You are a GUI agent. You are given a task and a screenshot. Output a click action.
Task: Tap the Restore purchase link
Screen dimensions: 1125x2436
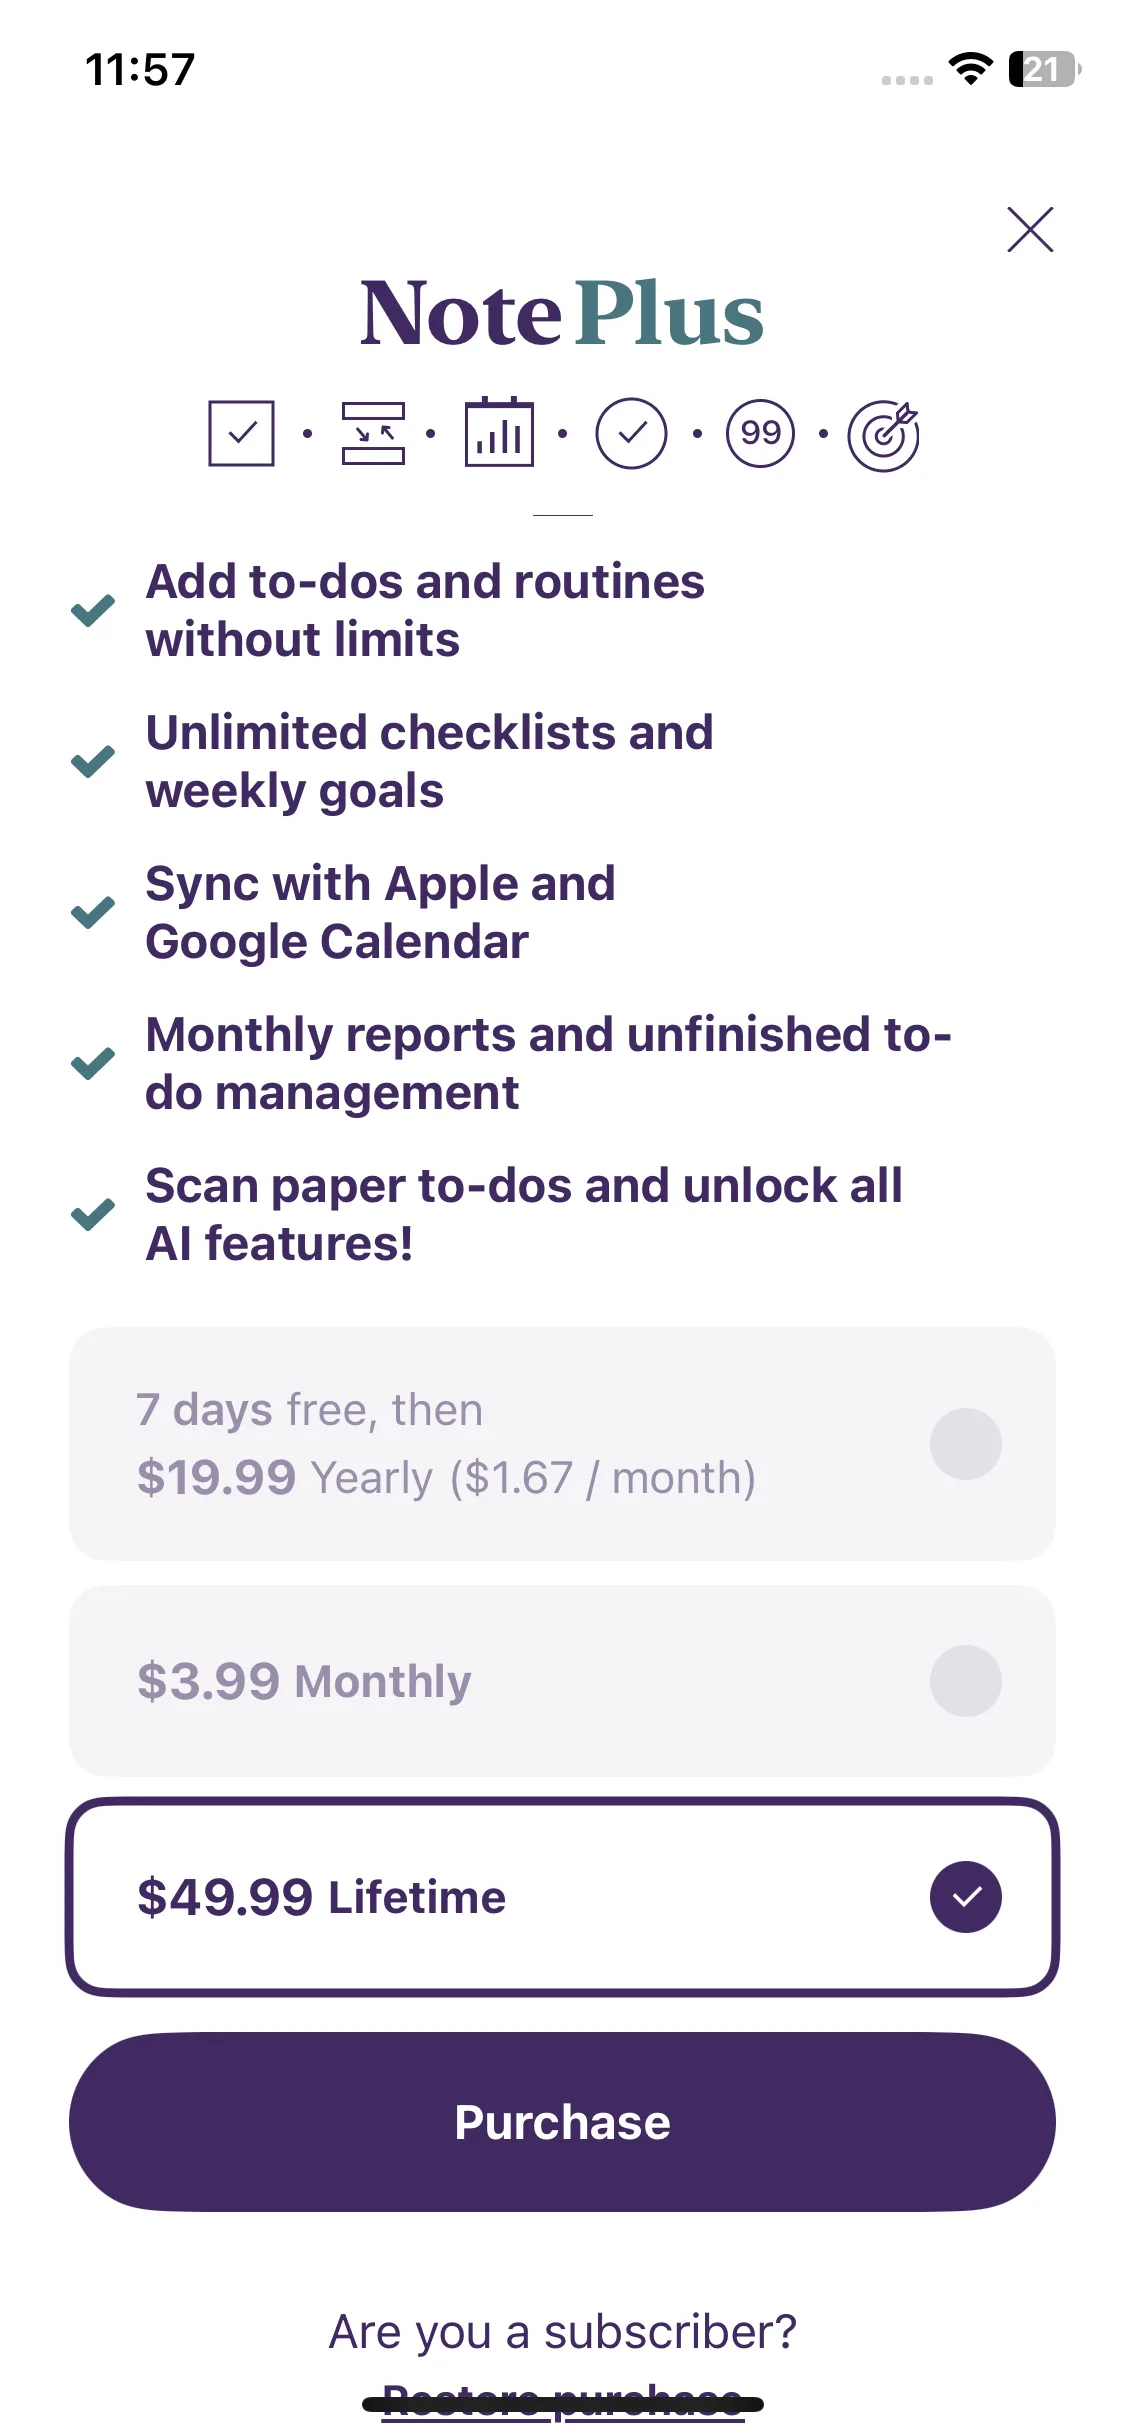pos(562,2400)
